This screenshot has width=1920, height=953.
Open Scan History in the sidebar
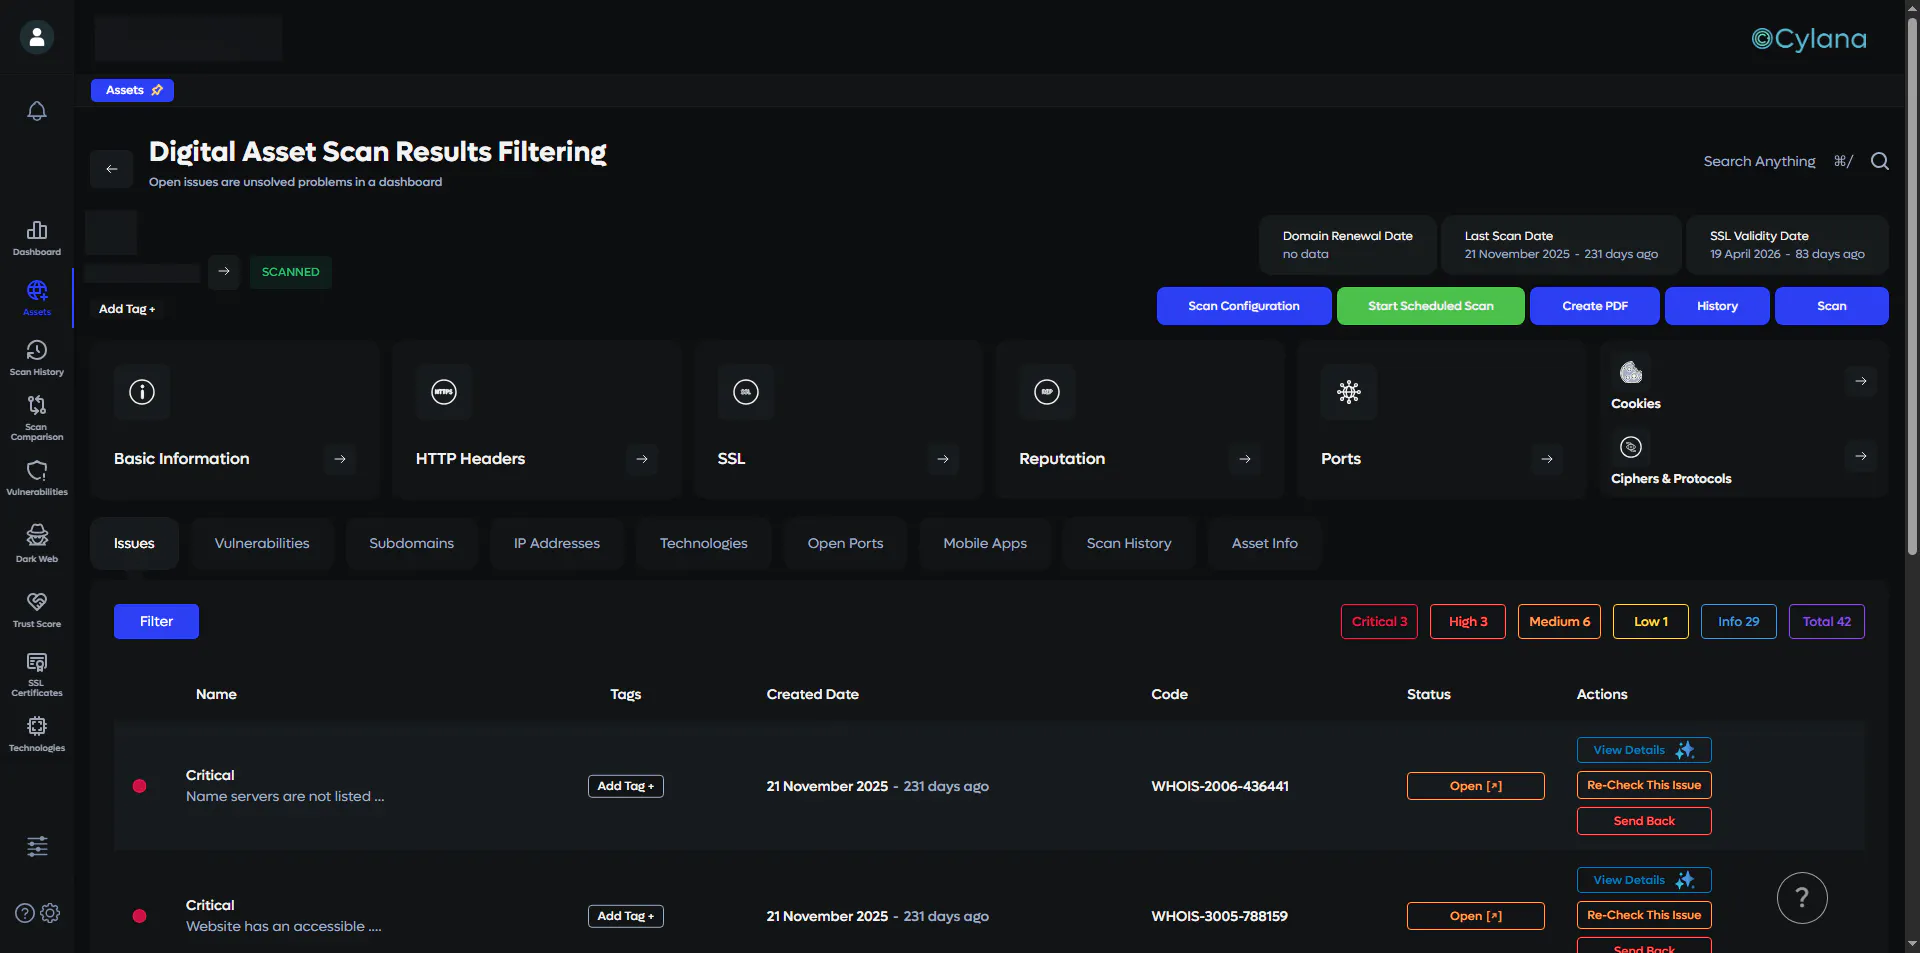[x=37, y=358]
